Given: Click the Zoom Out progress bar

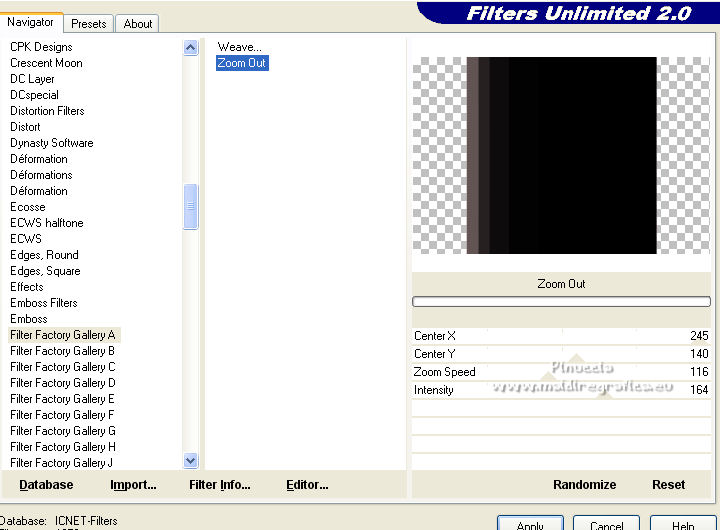Looking at the screenshot, I should click(x=561, y=301).
